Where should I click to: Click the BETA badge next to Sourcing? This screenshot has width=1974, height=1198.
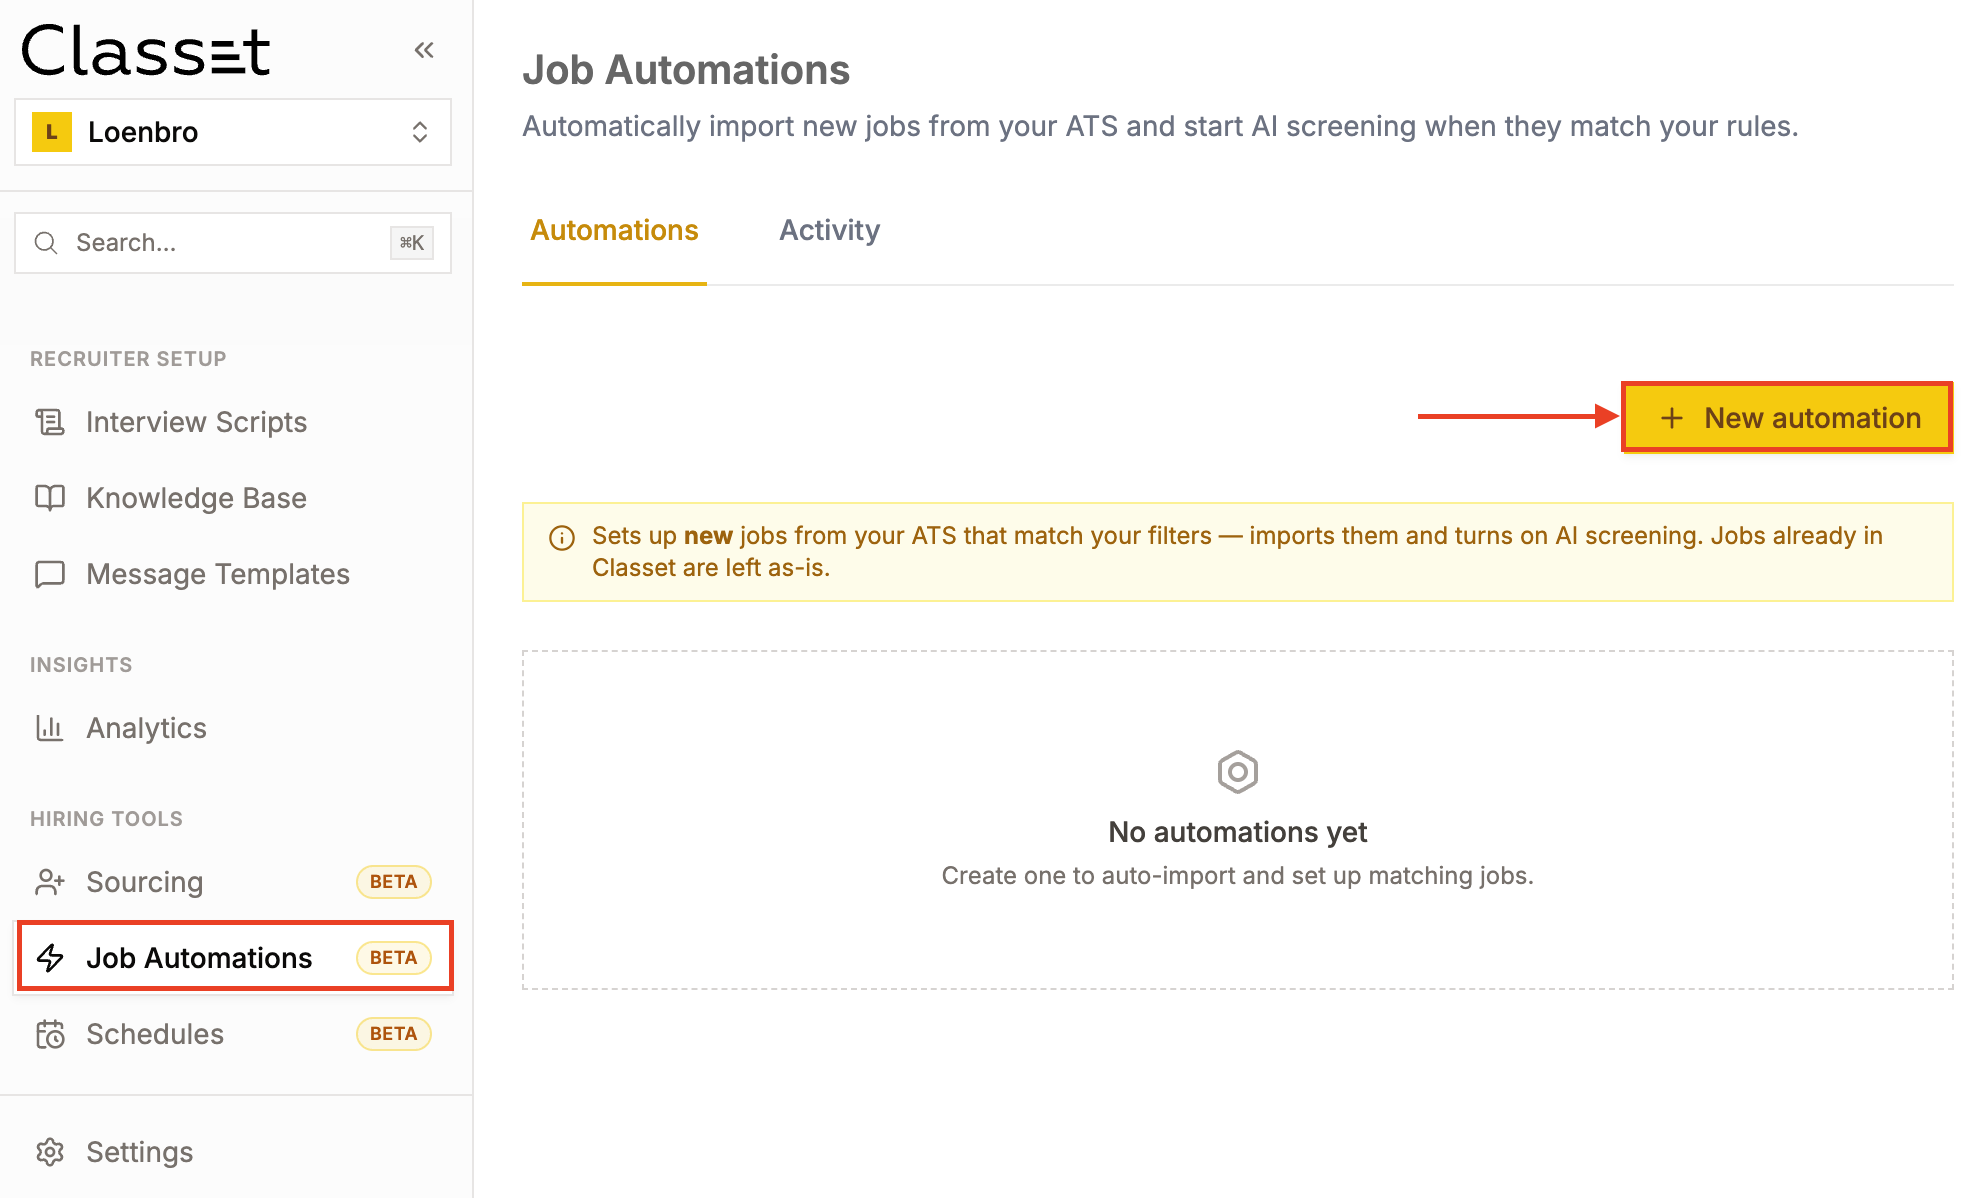[394, 882]
